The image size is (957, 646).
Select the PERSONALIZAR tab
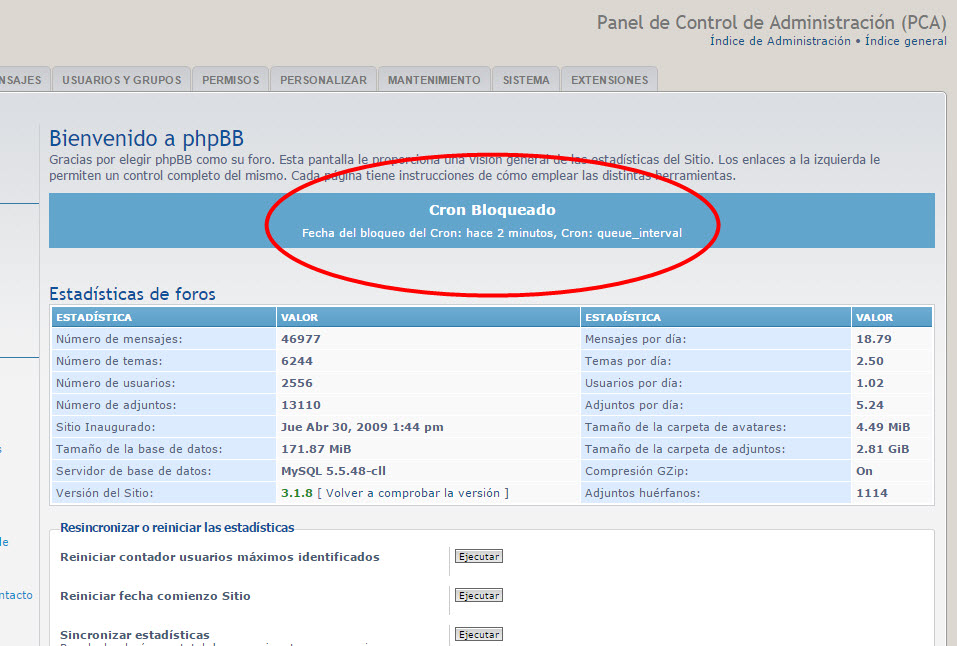(x=323, y=80)
